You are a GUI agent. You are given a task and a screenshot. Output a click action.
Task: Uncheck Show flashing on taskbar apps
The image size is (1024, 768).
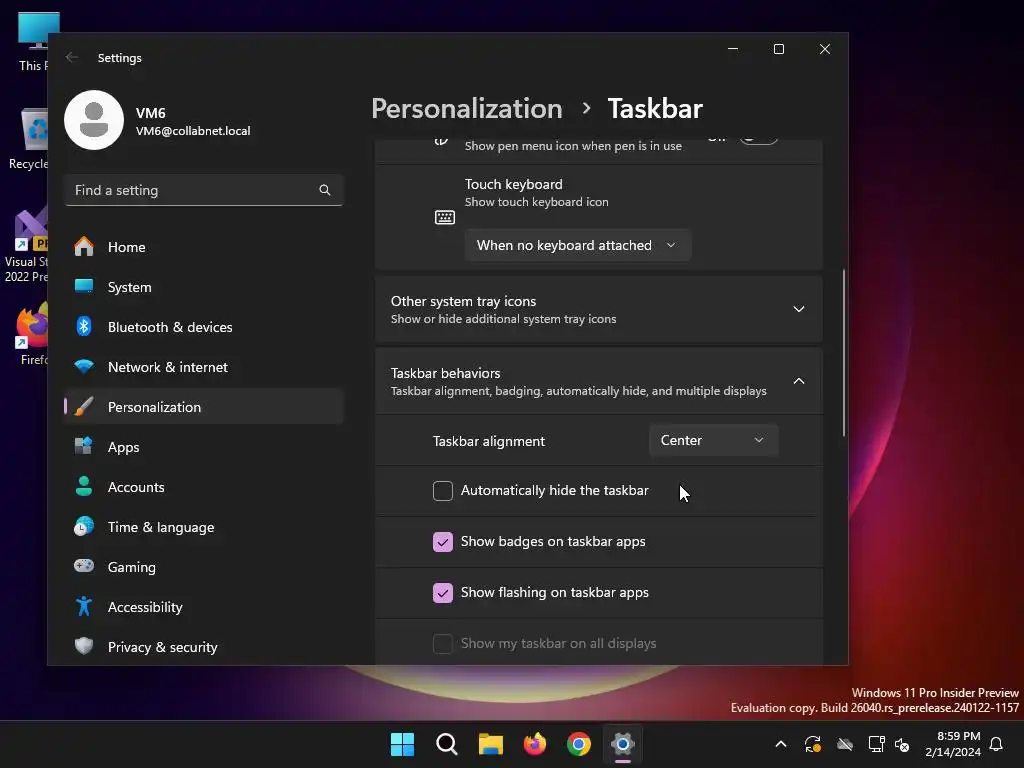(x=443, y=592)
